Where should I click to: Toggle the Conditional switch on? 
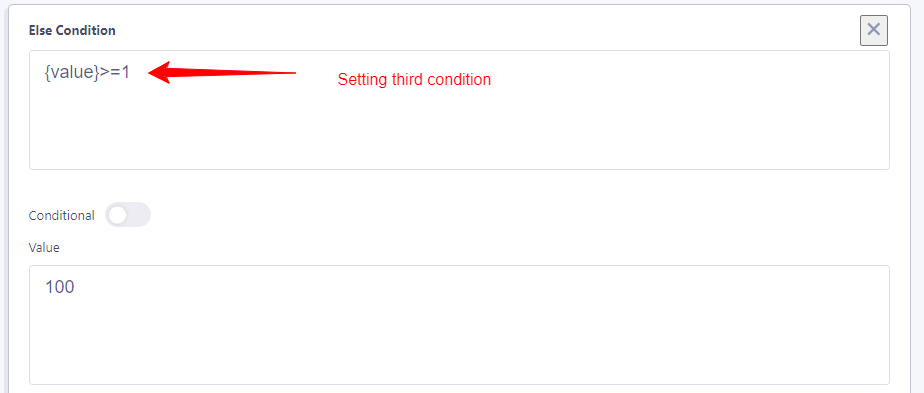[128, 215]
